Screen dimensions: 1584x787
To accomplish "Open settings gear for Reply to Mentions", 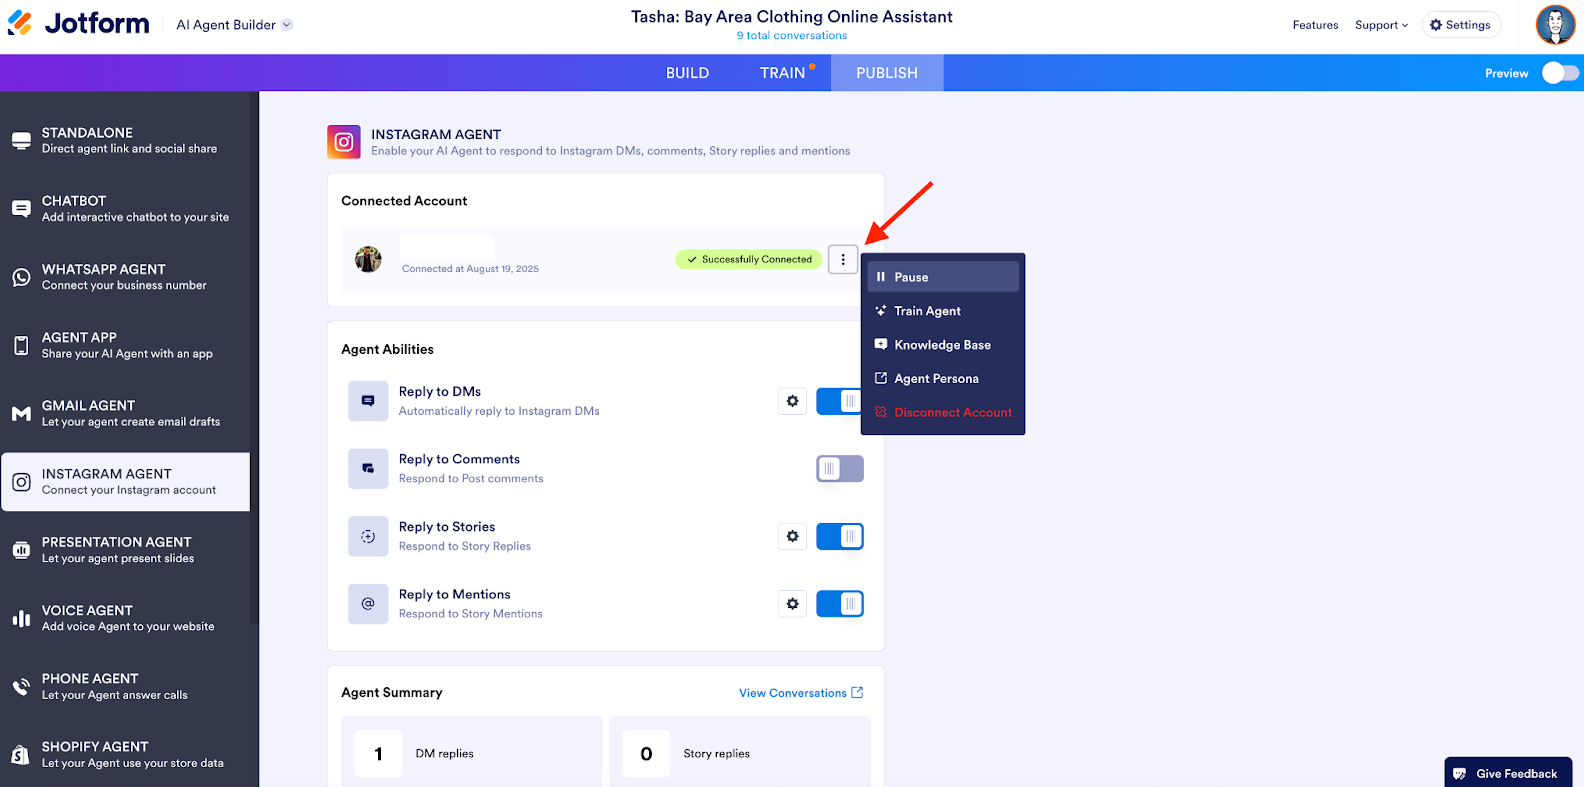I will click(x=792, y=604).
